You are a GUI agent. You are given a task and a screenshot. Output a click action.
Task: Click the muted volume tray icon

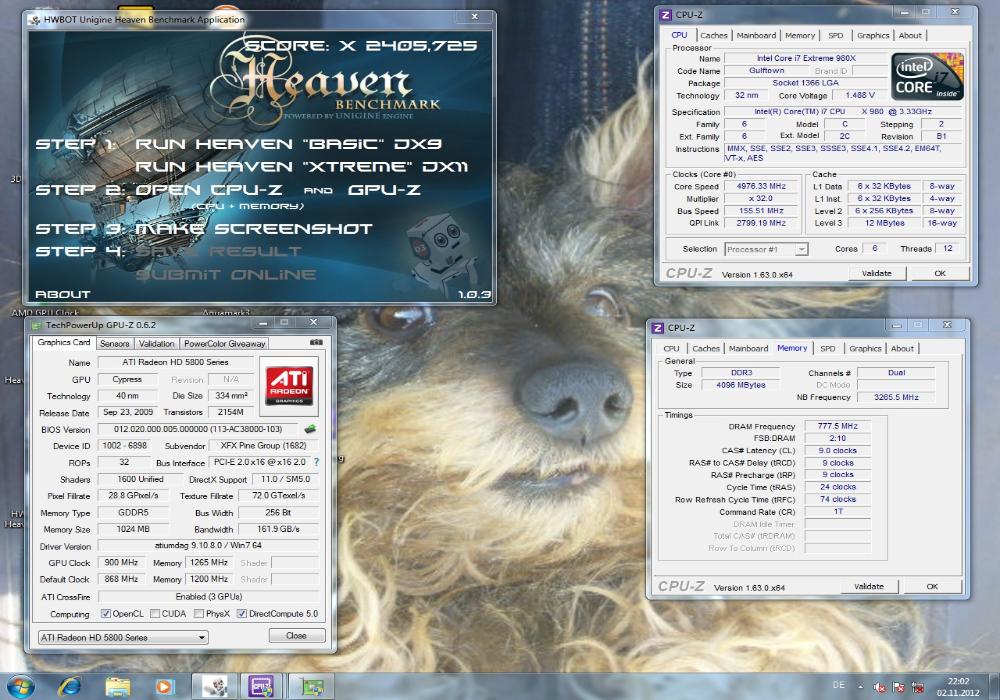click(x=879, y=687)
